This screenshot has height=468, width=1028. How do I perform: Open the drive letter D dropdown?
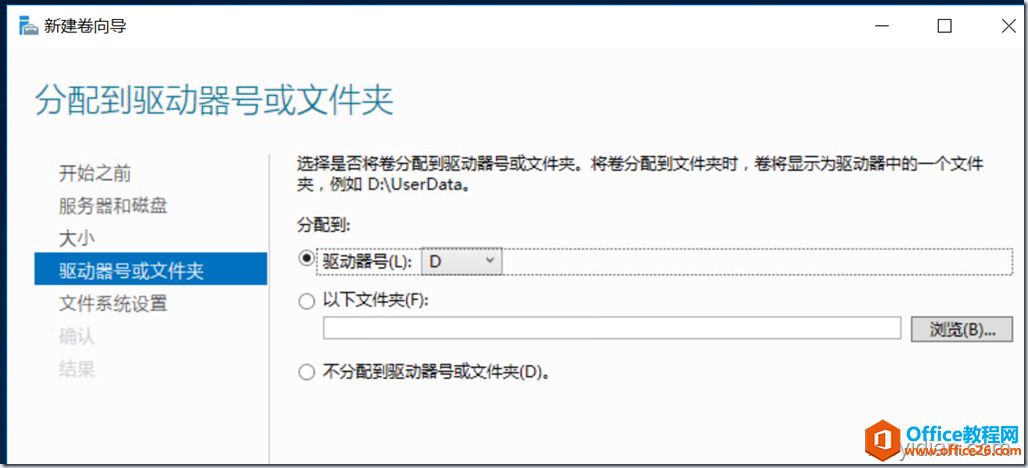[x=462, y=261]
